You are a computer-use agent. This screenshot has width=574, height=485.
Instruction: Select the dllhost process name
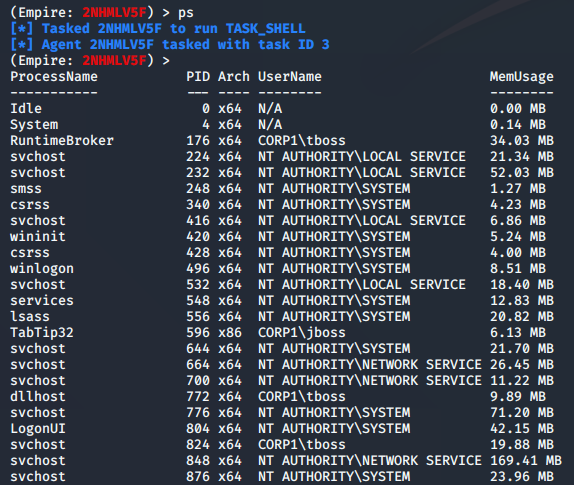pos(38,396)
